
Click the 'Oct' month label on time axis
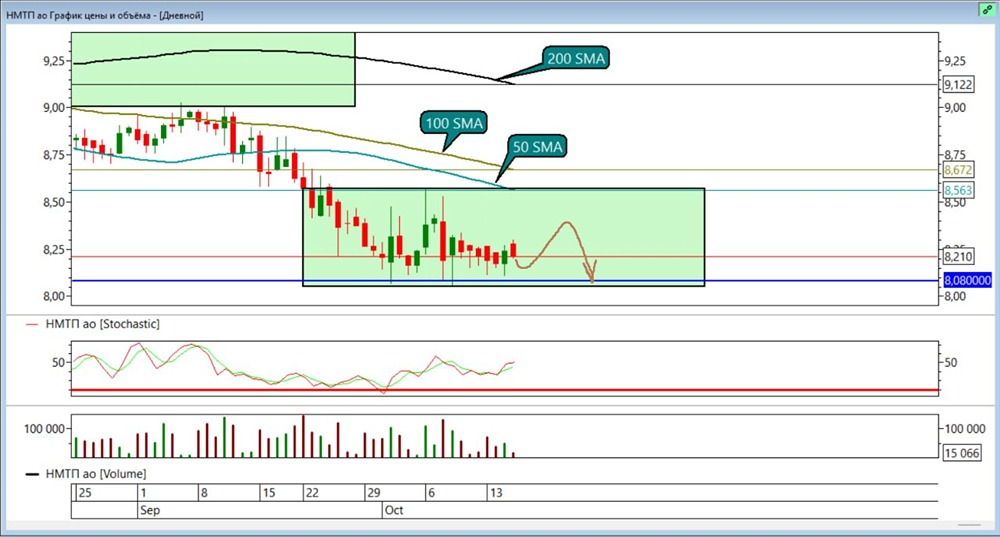click(394, 510)
